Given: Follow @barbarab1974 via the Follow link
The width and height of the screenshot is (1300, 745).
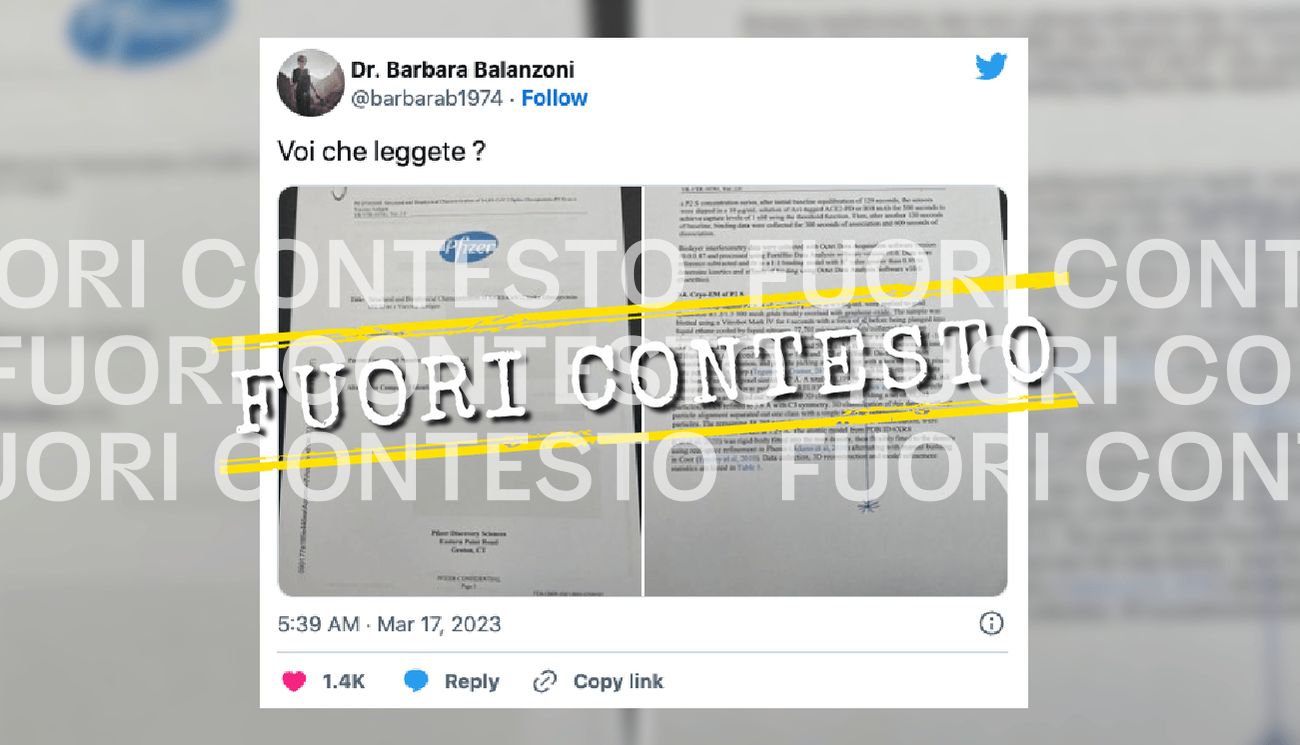Looking at the screenshot, I should click(554, 98).
